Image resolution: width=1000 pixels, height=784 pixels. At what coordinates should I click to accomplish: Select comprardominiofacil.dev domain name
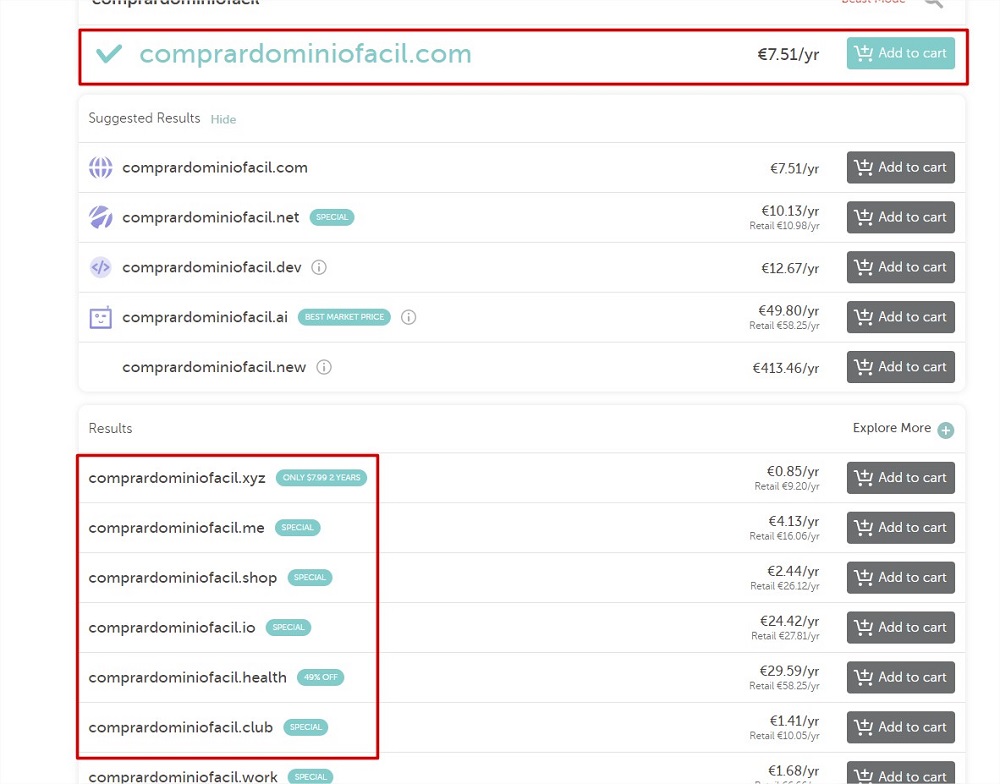pos(212,267)
